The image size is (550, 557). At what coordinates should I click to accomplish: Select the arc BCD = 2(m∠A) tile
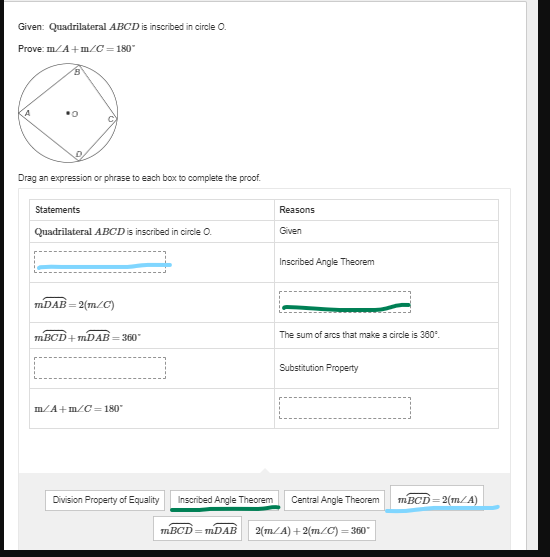tap(437, 498)
